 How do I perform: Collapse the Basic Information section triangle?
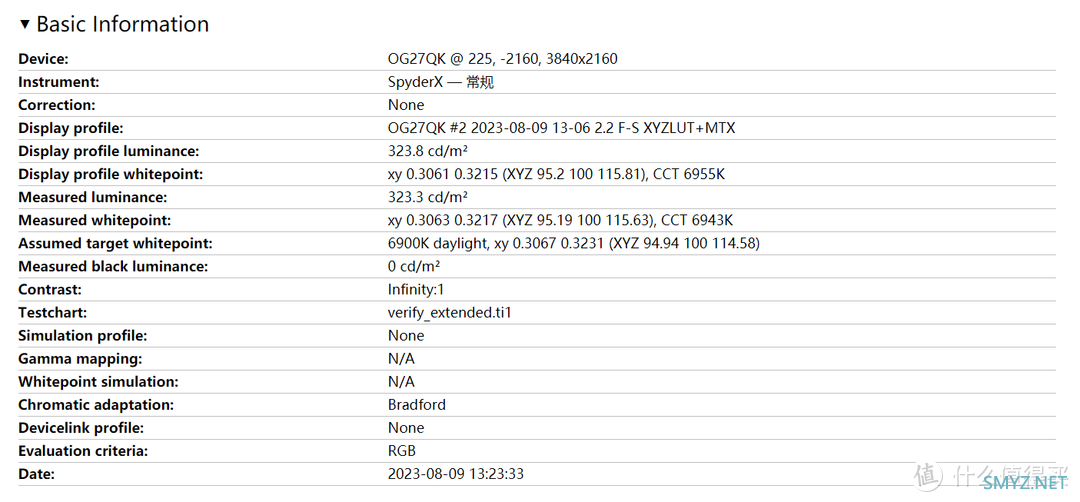click(25, 24)
